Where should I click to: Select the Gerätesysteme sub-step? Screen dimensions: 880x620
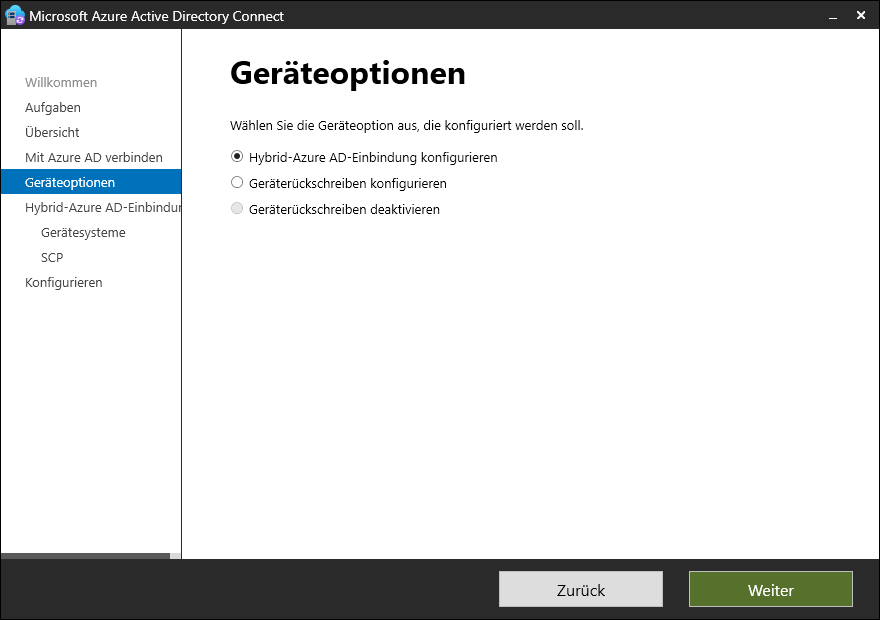[x=83, y=232]
